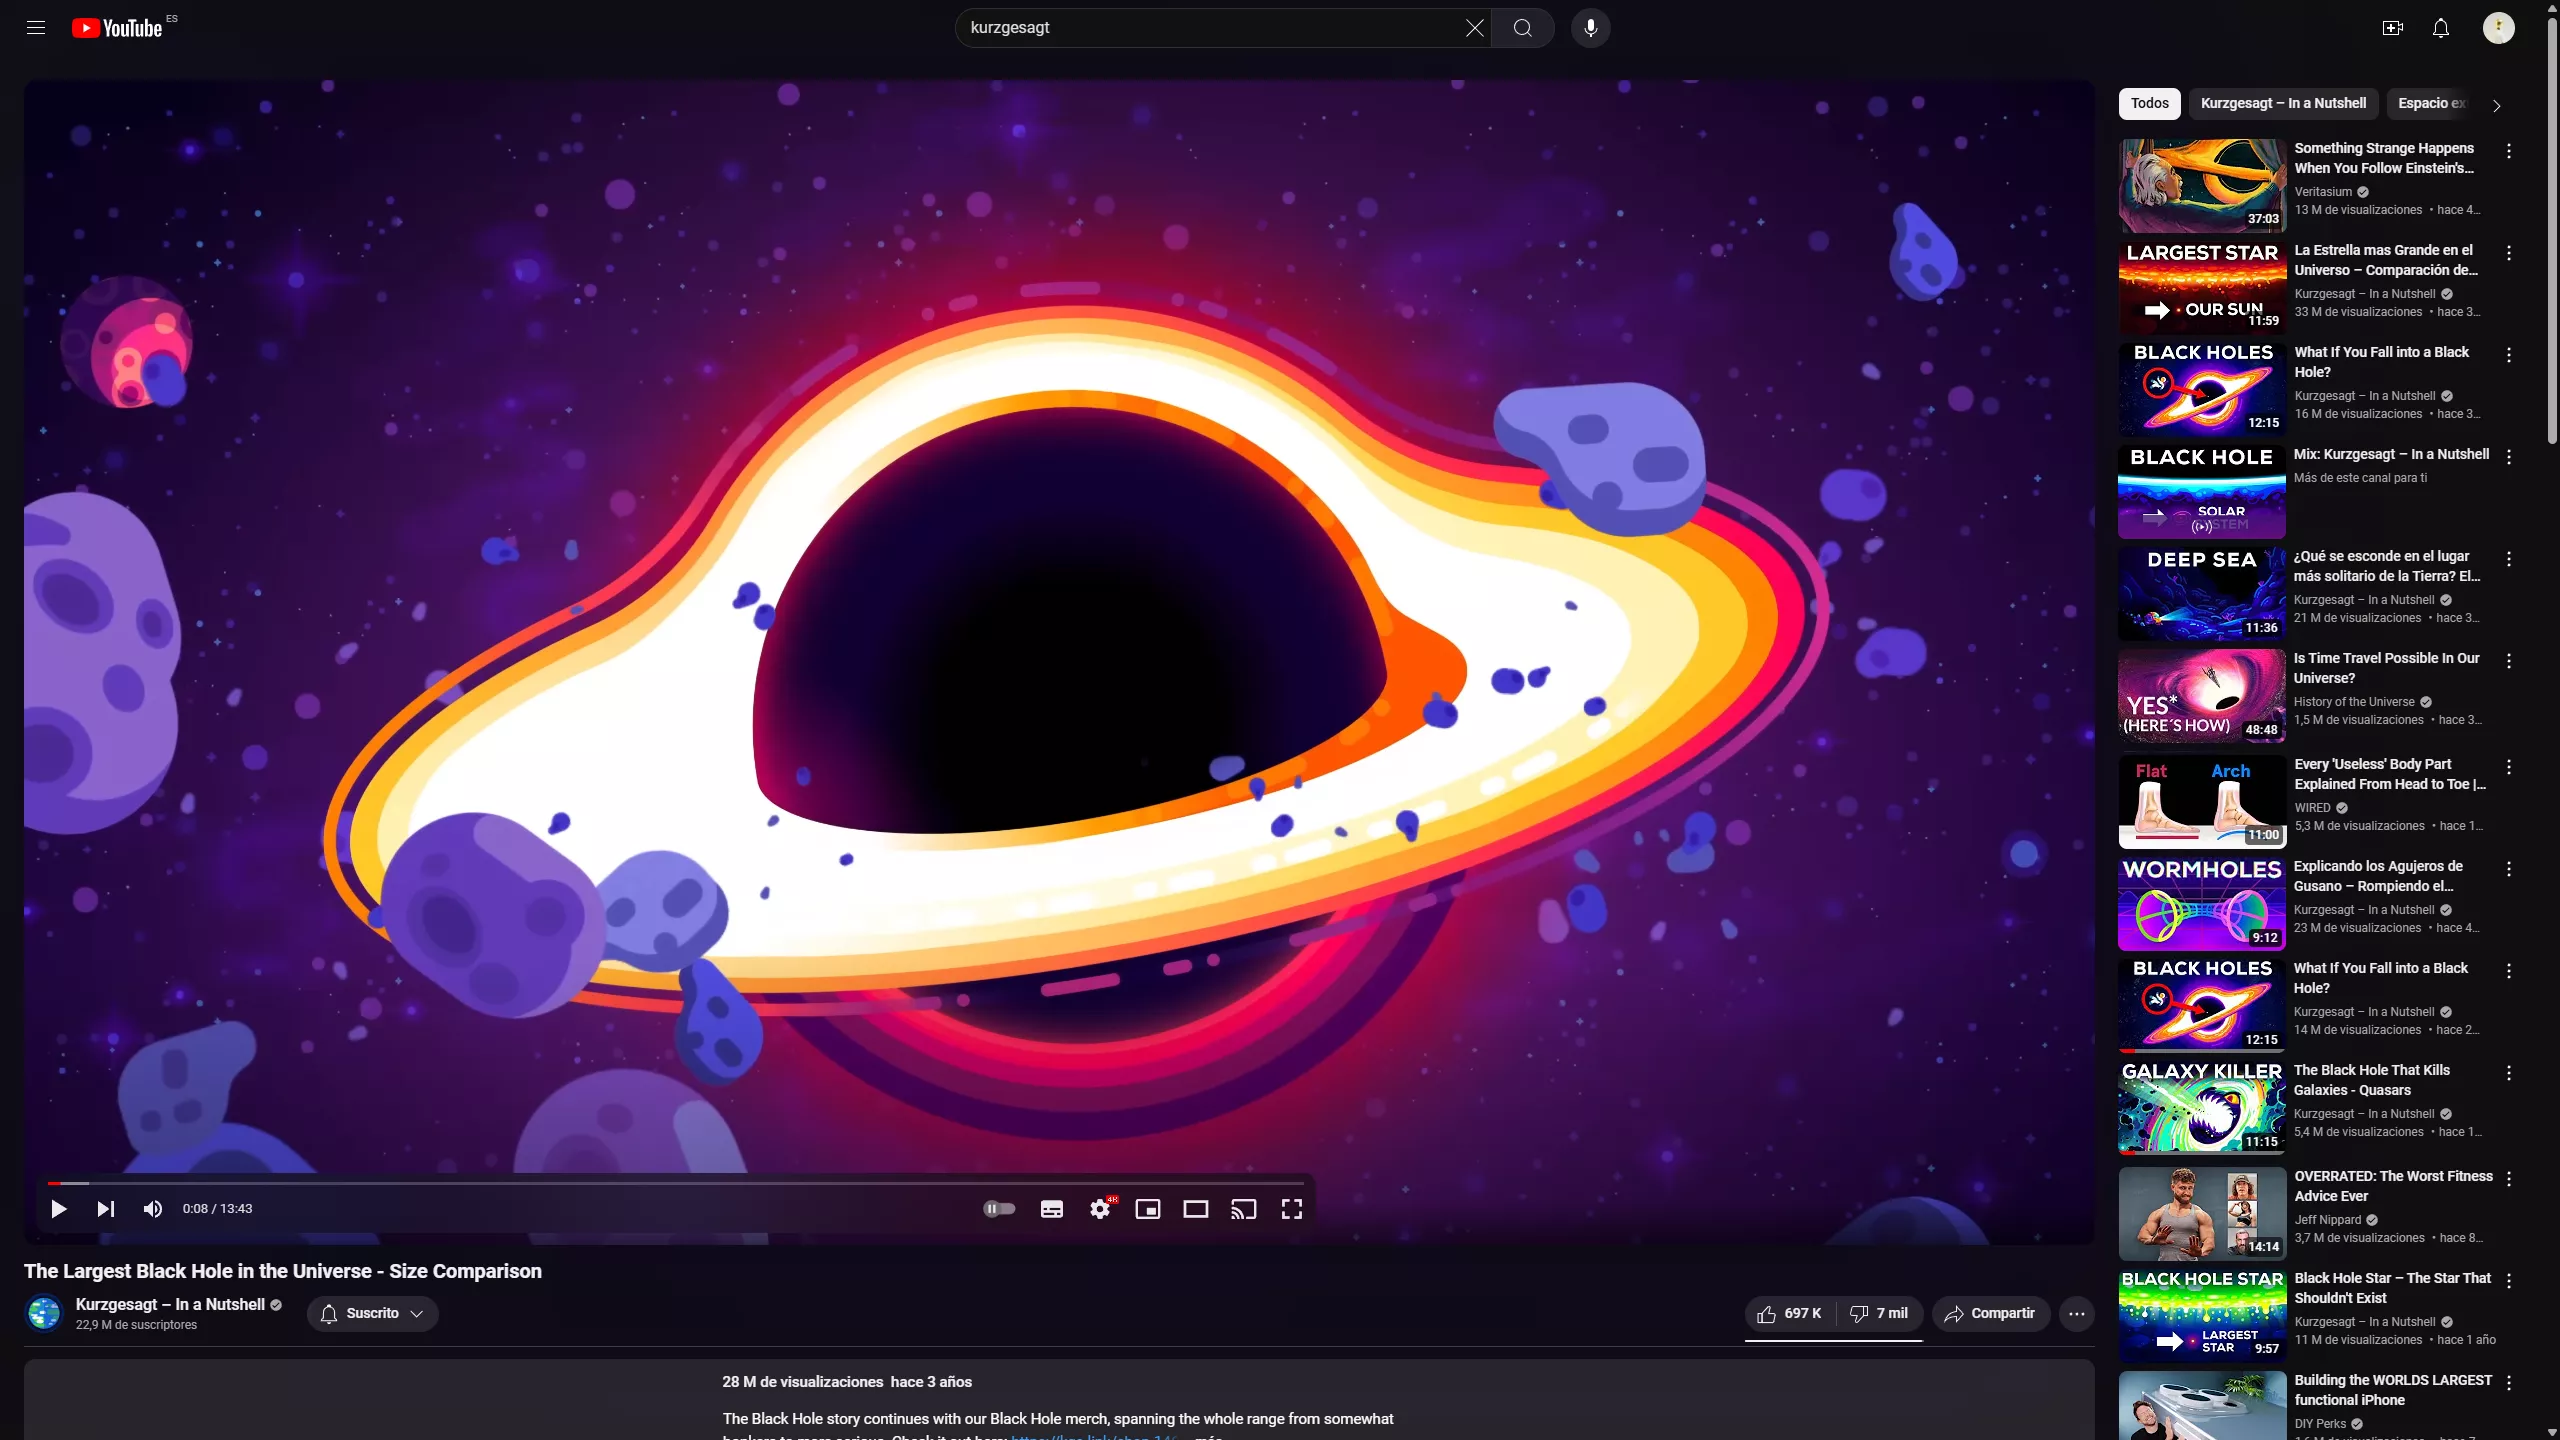This screenshot has width=2560, height=1440.
Task: Open the player settings gear
Action: (1100, 1209)
